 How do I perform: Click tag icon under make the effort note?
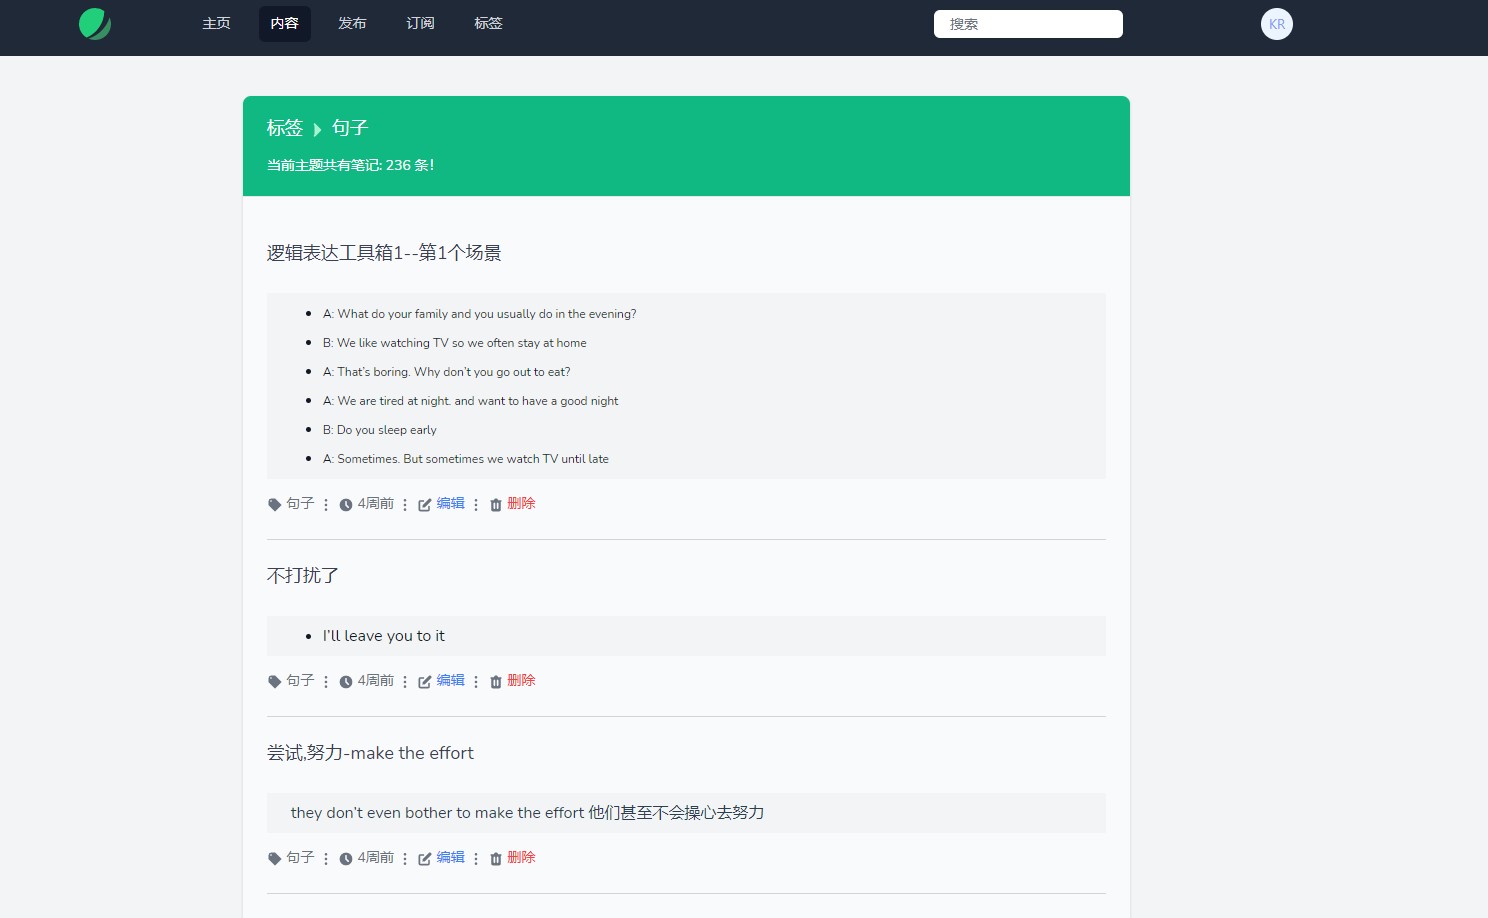click(274, 859)
